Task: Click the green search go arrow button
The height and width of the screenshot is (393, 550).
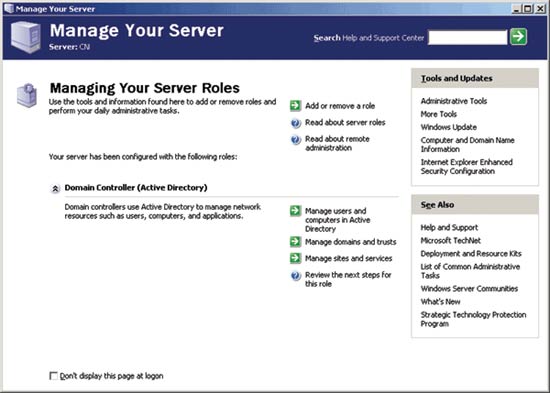Action: point(518,36)
